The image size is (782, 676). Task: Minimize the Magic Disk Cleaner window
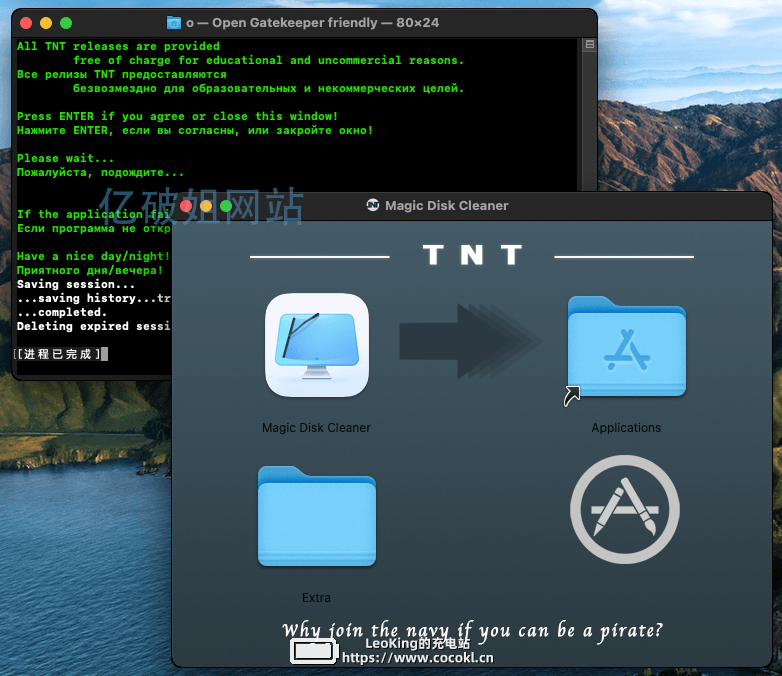click(206, 206)
